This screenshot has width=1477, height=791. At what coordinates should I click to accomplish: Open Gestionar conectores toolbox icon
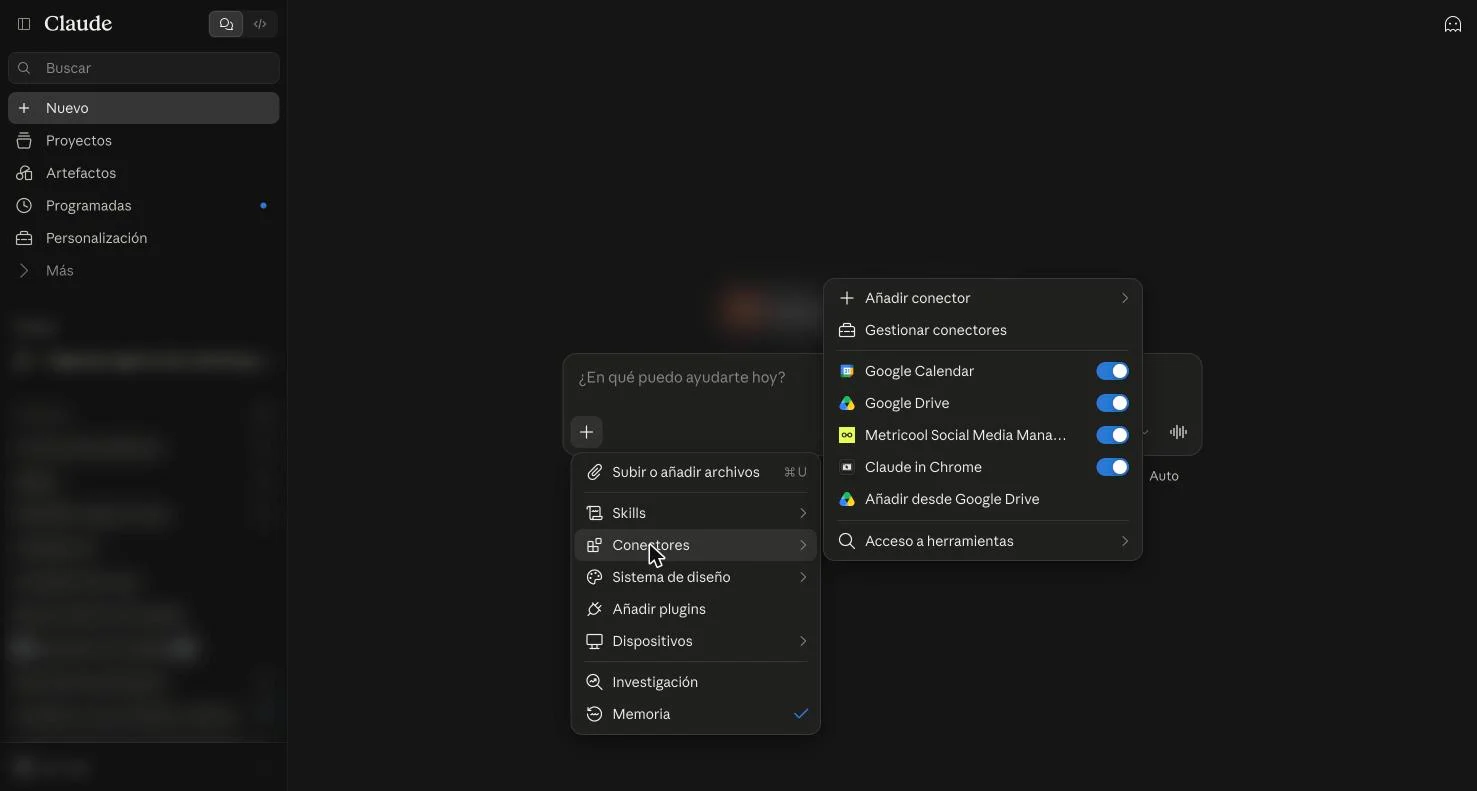[847, 330]
